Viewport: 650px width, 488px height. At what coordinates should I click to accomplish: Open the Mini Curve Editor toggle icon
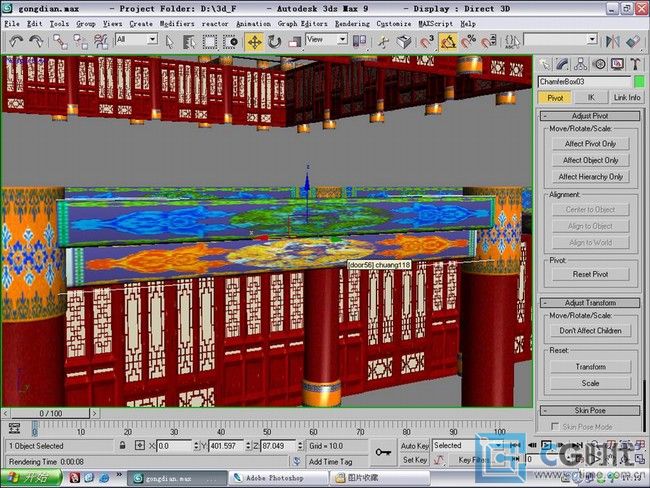coord(15,428)
